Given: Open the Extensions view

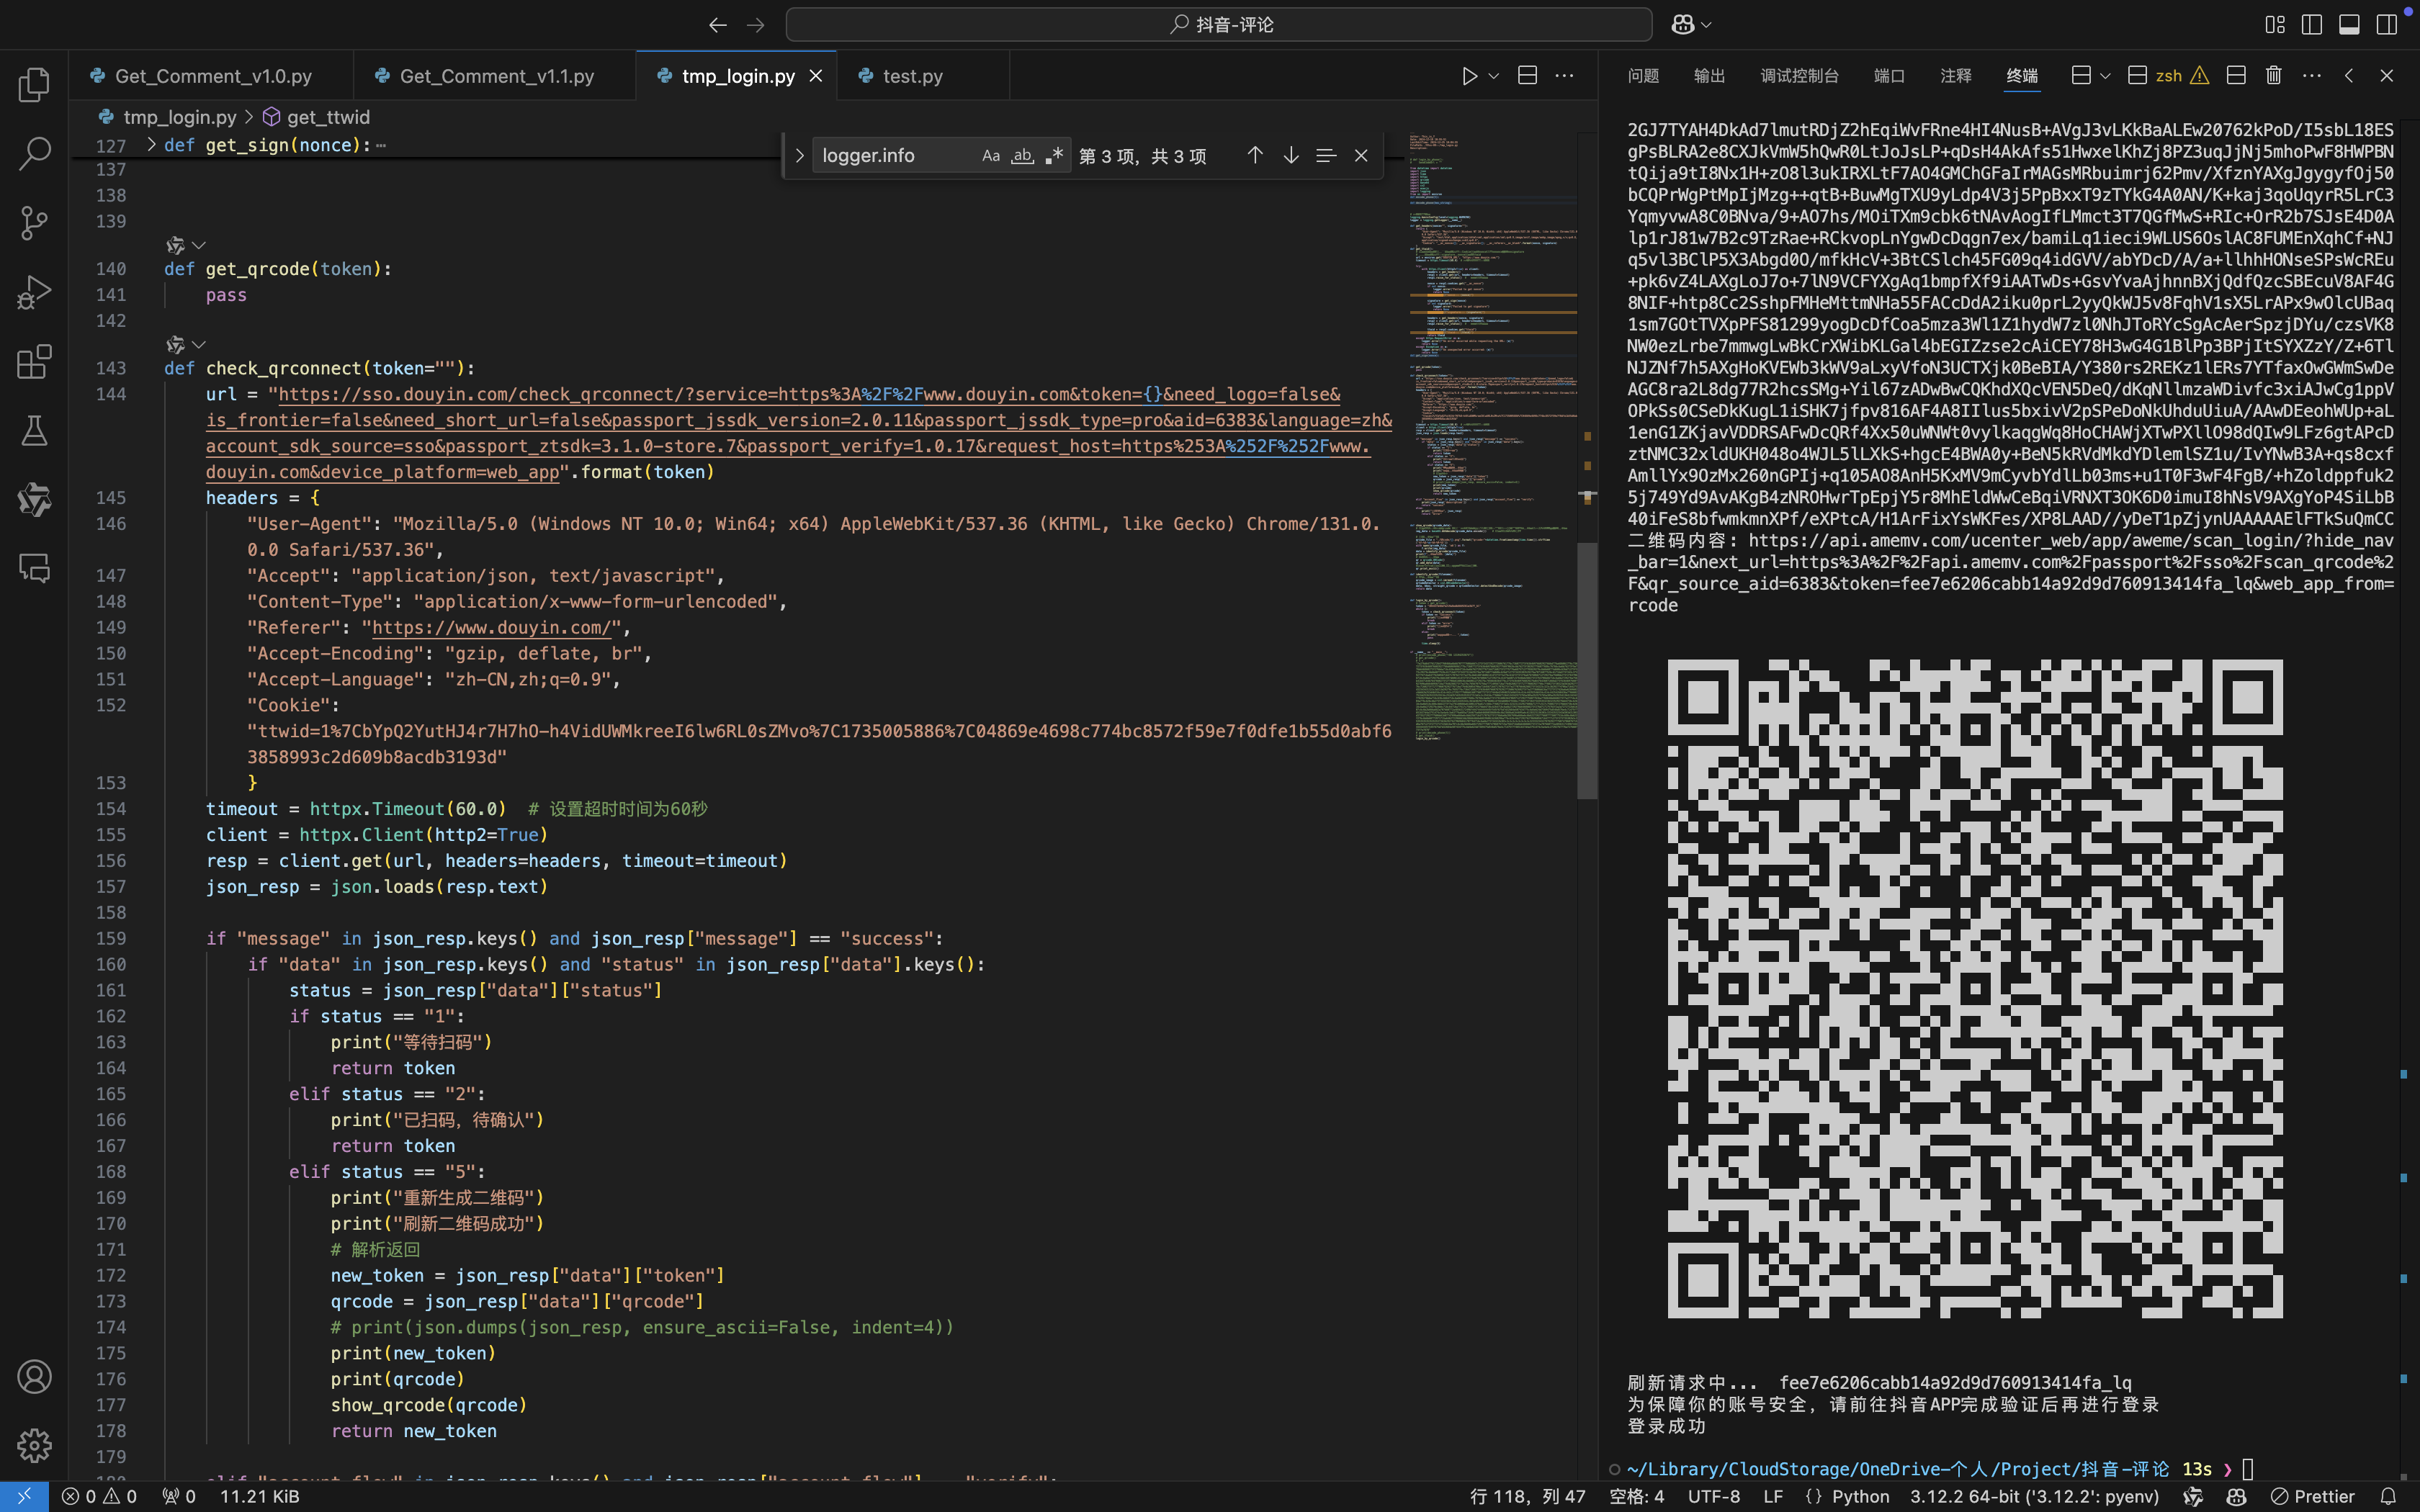Looking at the screenshot, I should pyautogui.click(x=34, y=361).
